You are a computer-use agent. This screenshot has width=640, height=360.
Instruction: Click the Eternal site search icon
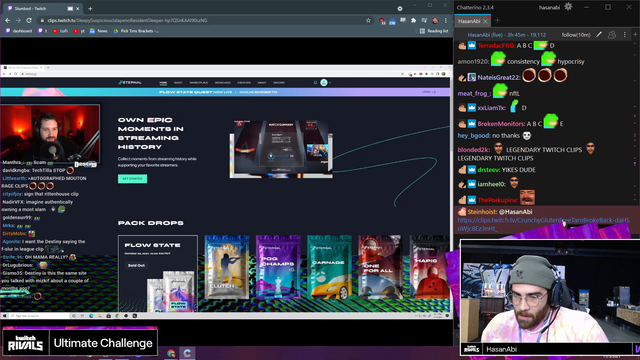[315, 83]
